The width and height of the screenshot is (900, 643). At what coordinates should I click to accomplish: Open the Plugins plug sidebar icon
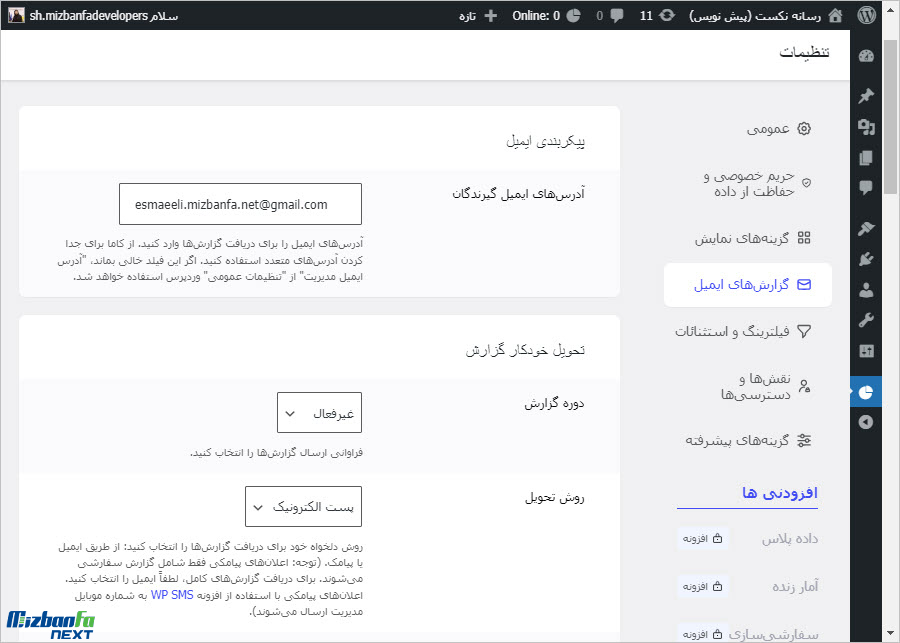pos(866,259)
